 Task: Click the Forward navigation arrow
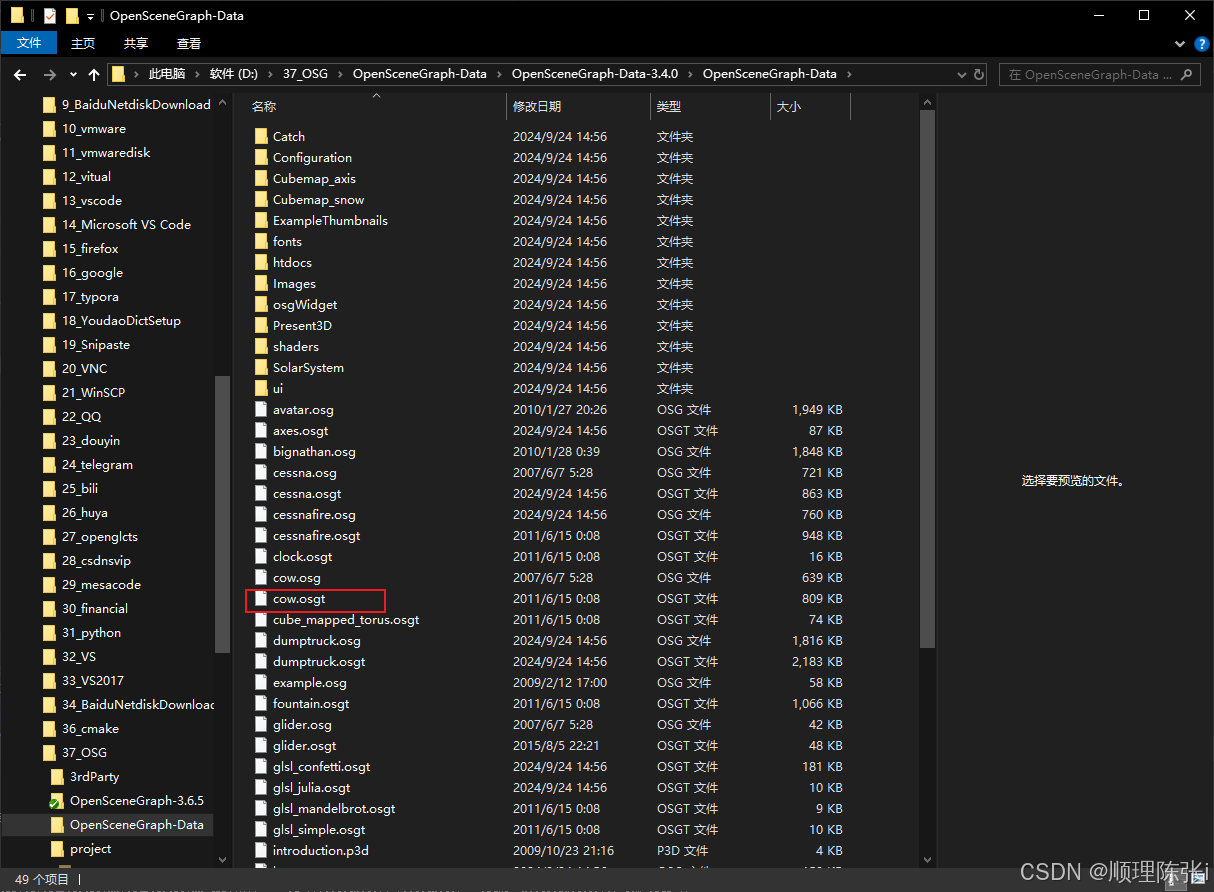coord(50,75)
